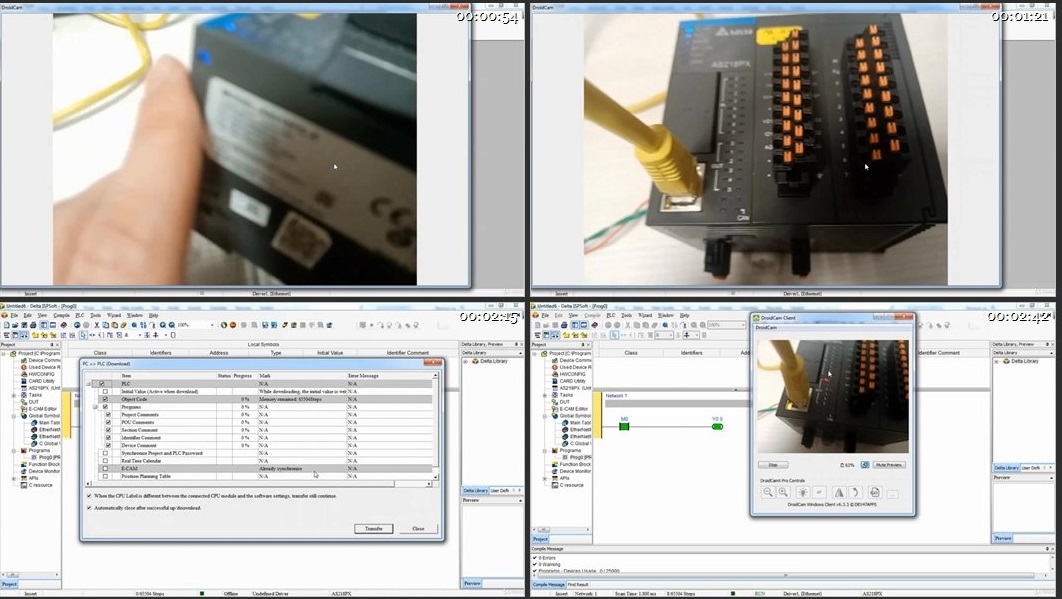Open zoom 100% dropdown in 00:02:15 frame

(212, 325)
